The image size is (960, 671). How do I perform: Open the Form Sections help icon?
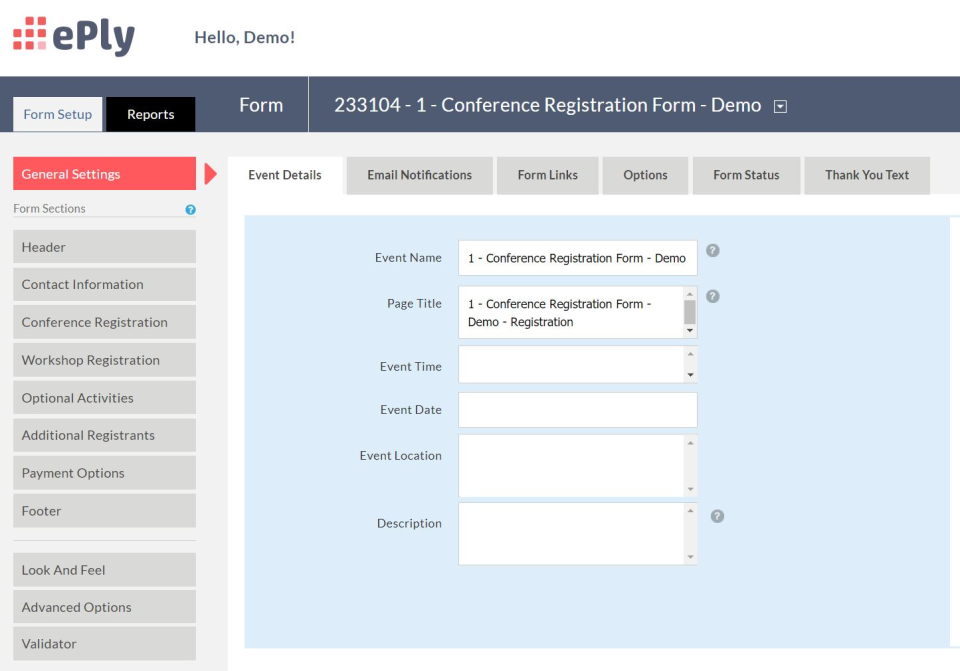tap(190, 209)
